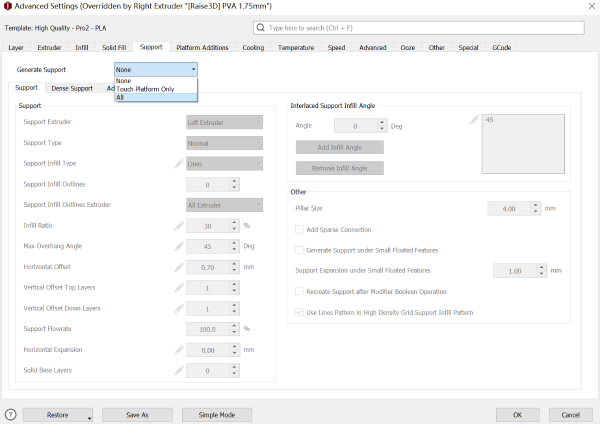This screenshot has width=600, height=424.
Task: Click pencil icon for Horizontal Offset
Action: 179,267
